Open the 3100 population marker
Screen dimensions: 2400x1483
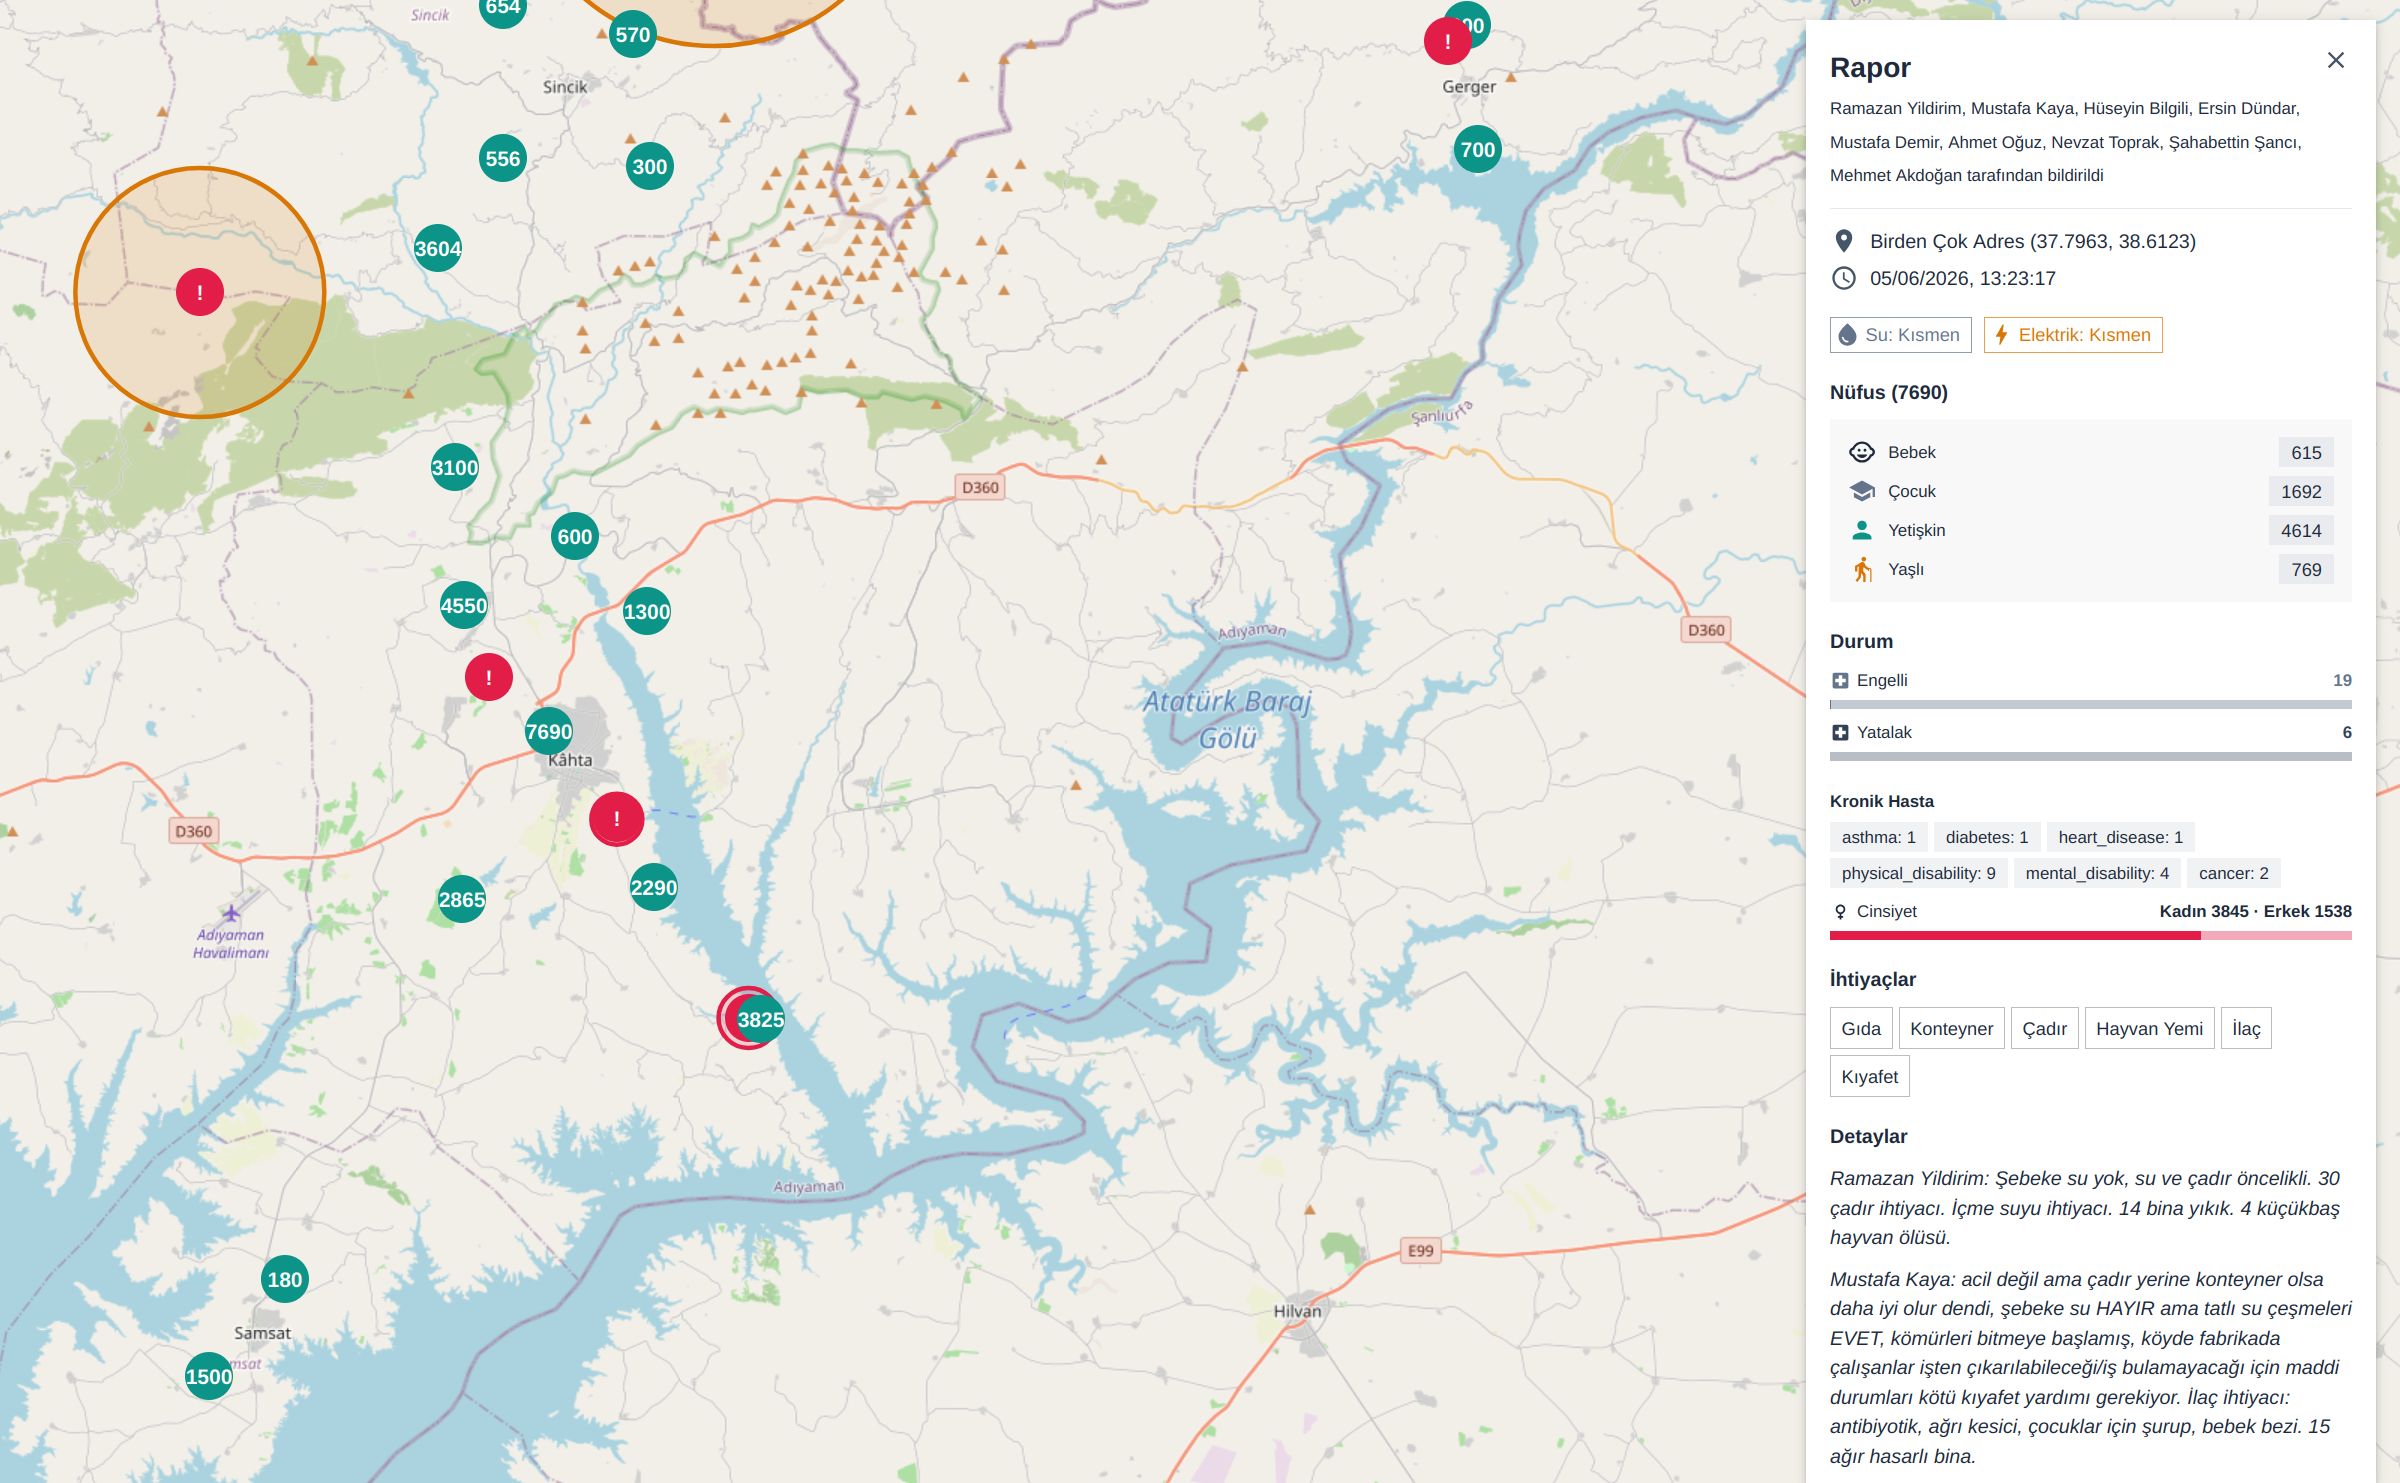coord(454,467)
